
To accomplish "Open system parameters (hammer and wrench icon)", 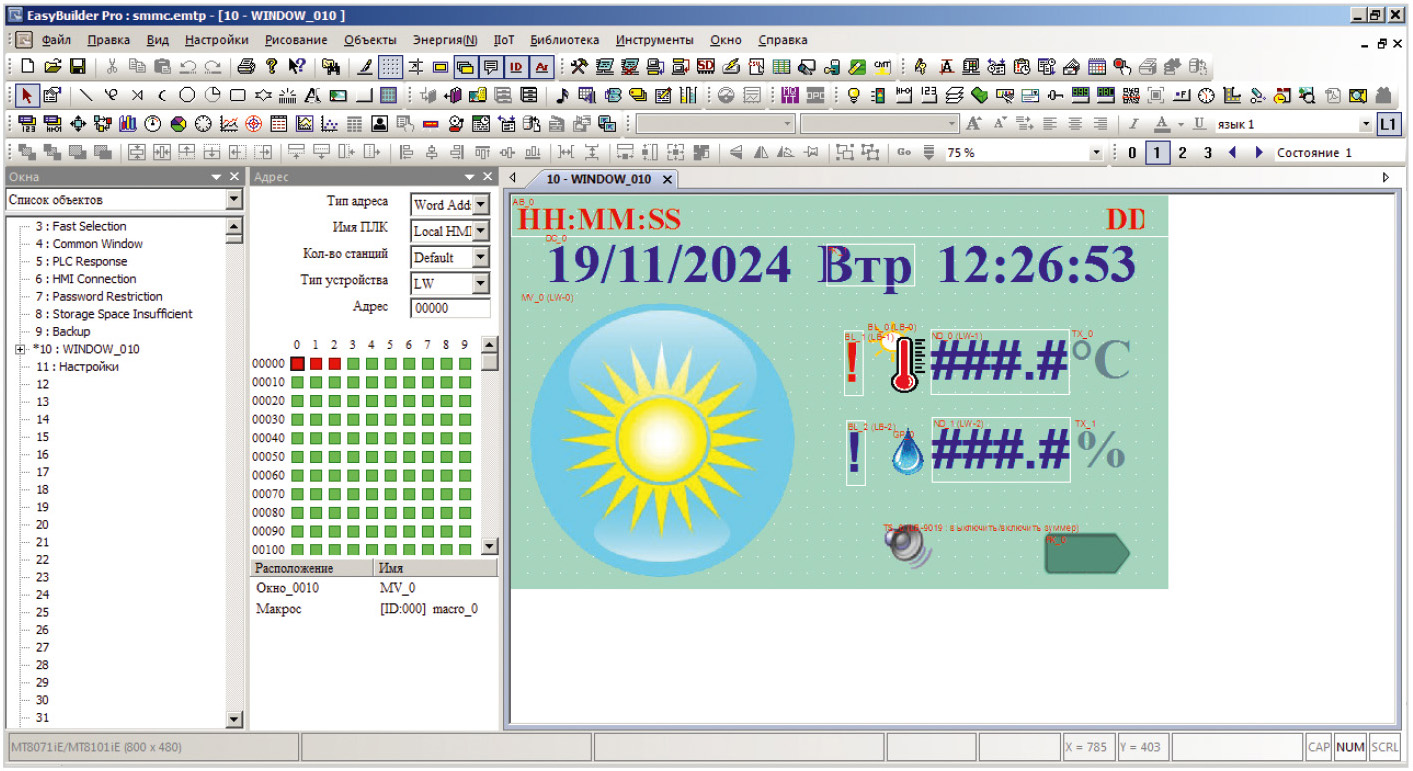I will (579, 67).
